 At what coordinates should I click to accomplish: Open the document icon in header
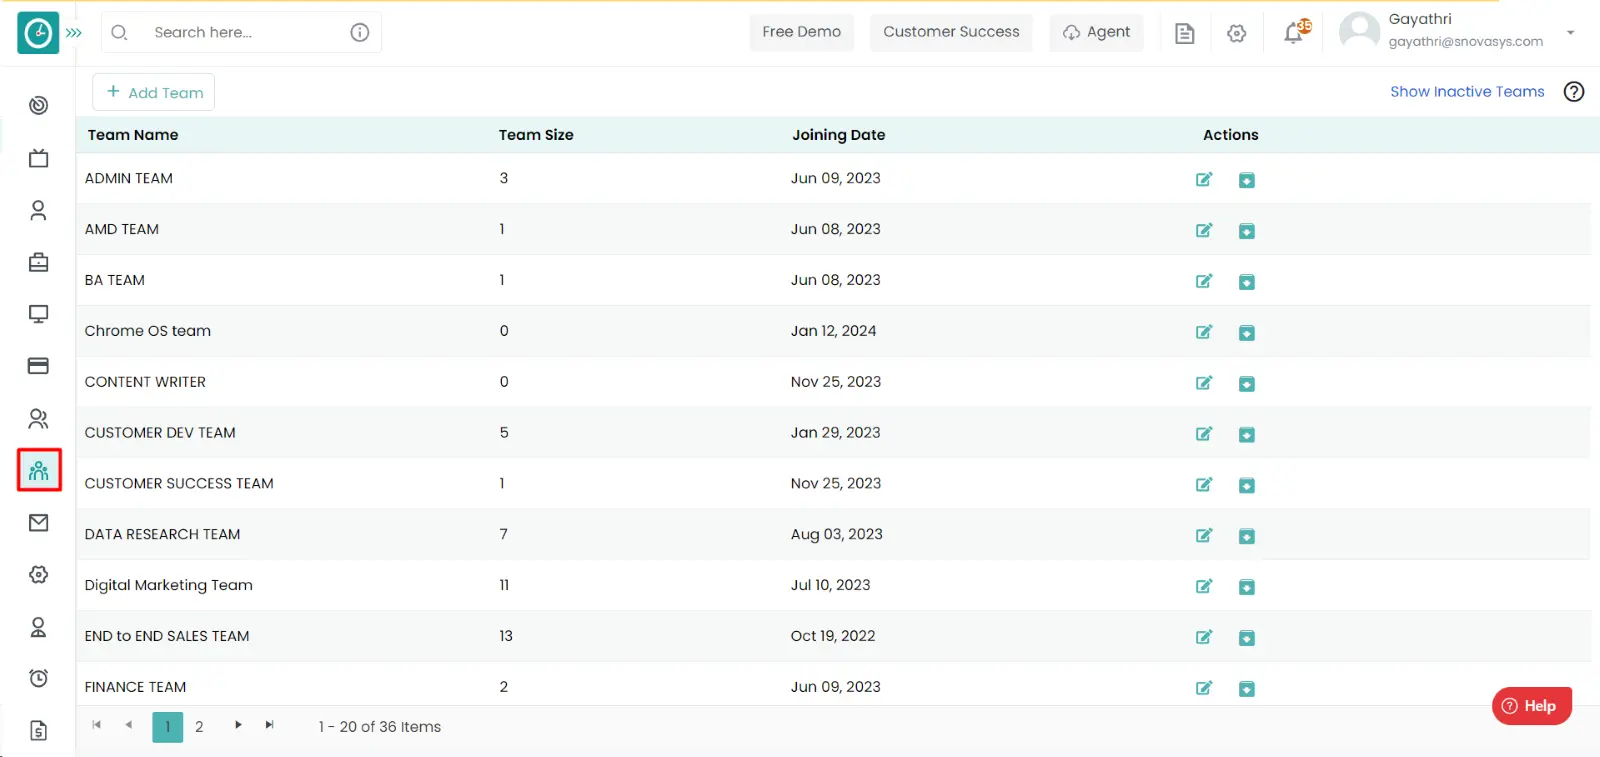pyautogui.click(x=1185, y=34)
